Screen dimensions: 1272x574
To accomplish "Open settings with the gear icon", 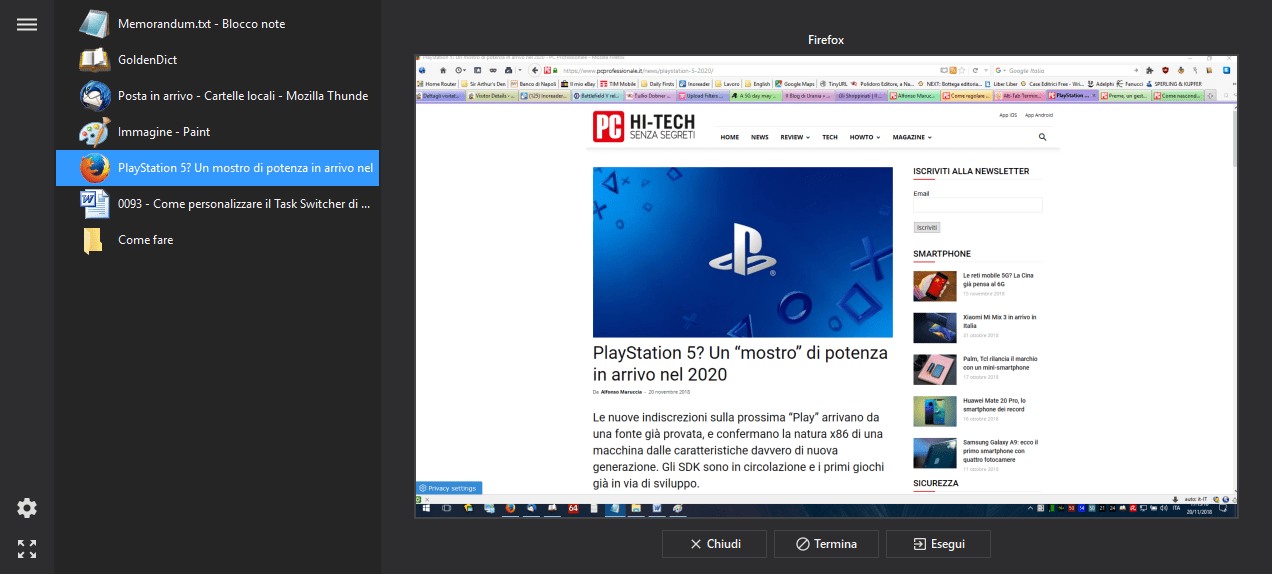I will tap(27, 508).
